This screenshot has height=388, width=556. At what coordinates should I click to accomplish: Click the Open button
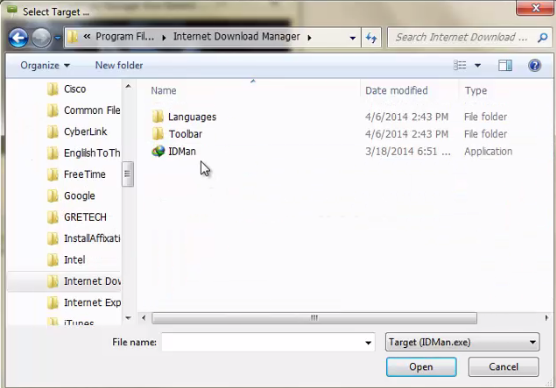click(421, 367)
